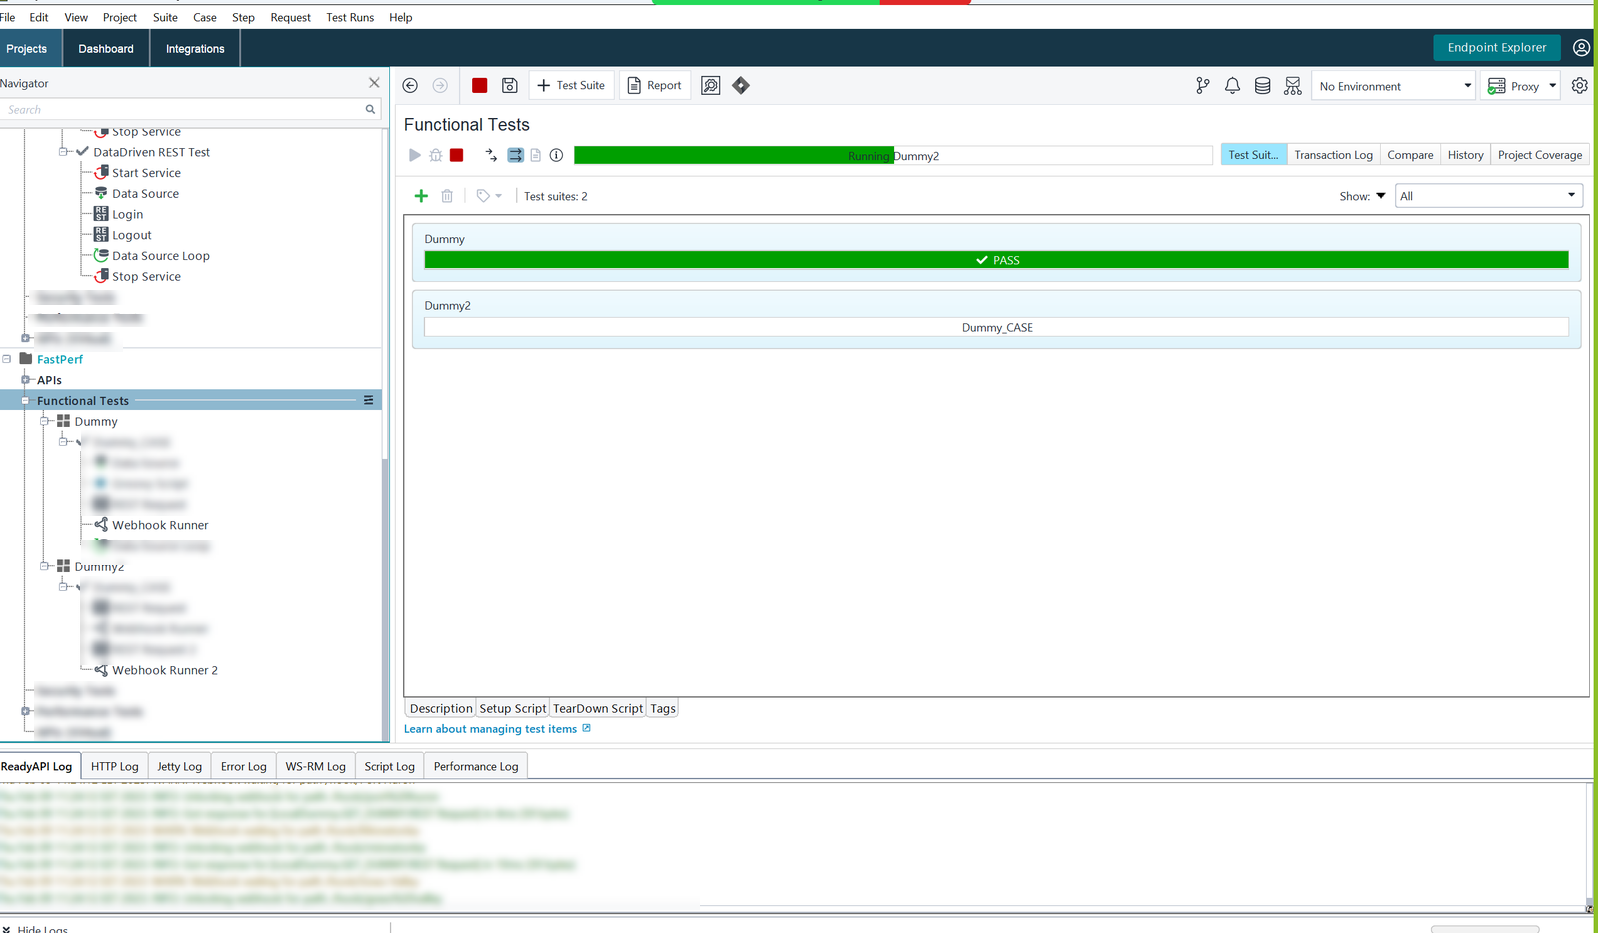
Task: Click the back navigation arrow icon
Action: pos(410,86)
